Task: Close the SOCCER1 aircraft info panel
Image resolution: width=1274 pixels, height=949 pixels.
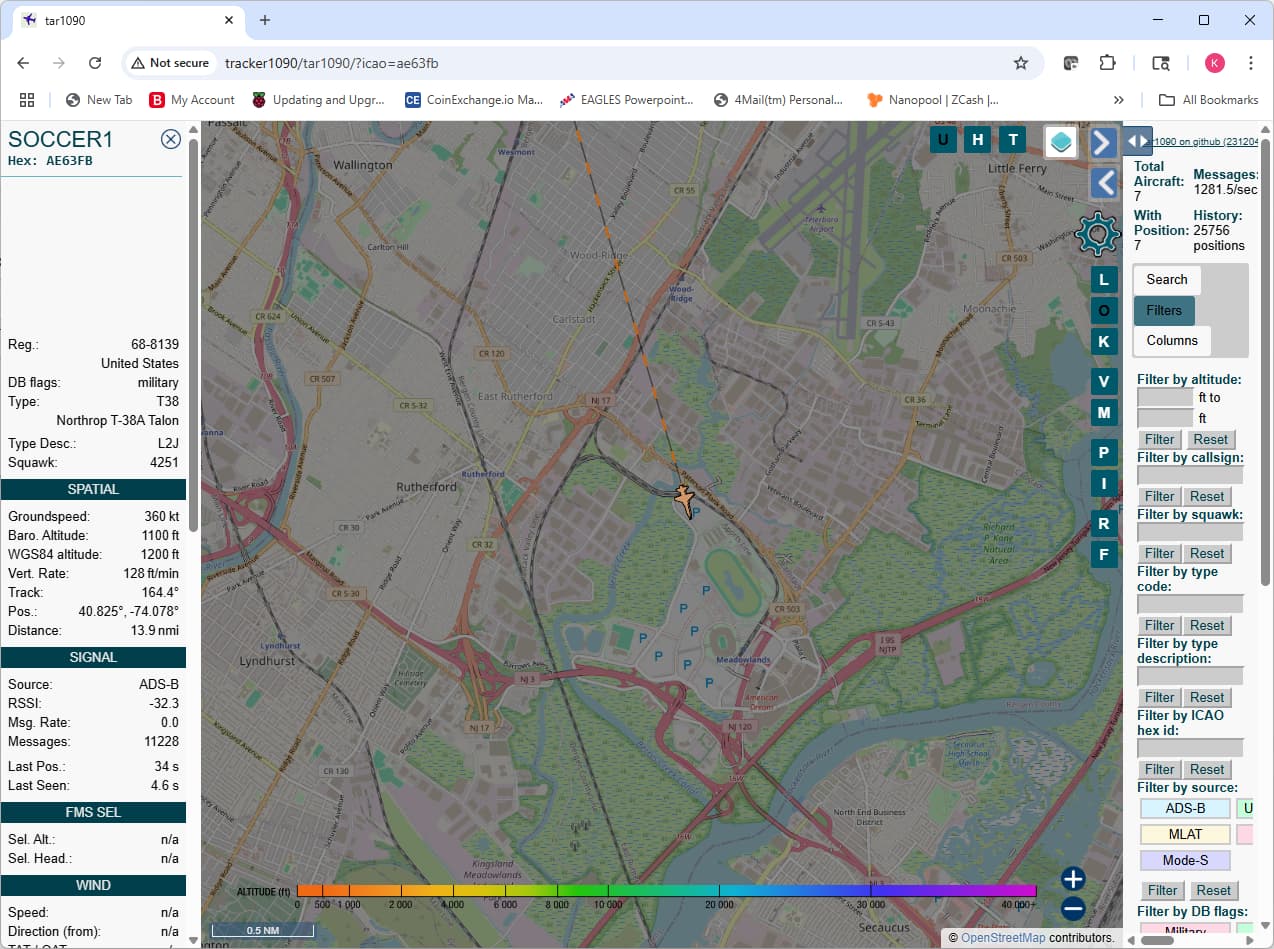Action: click(x=171, y=139)
